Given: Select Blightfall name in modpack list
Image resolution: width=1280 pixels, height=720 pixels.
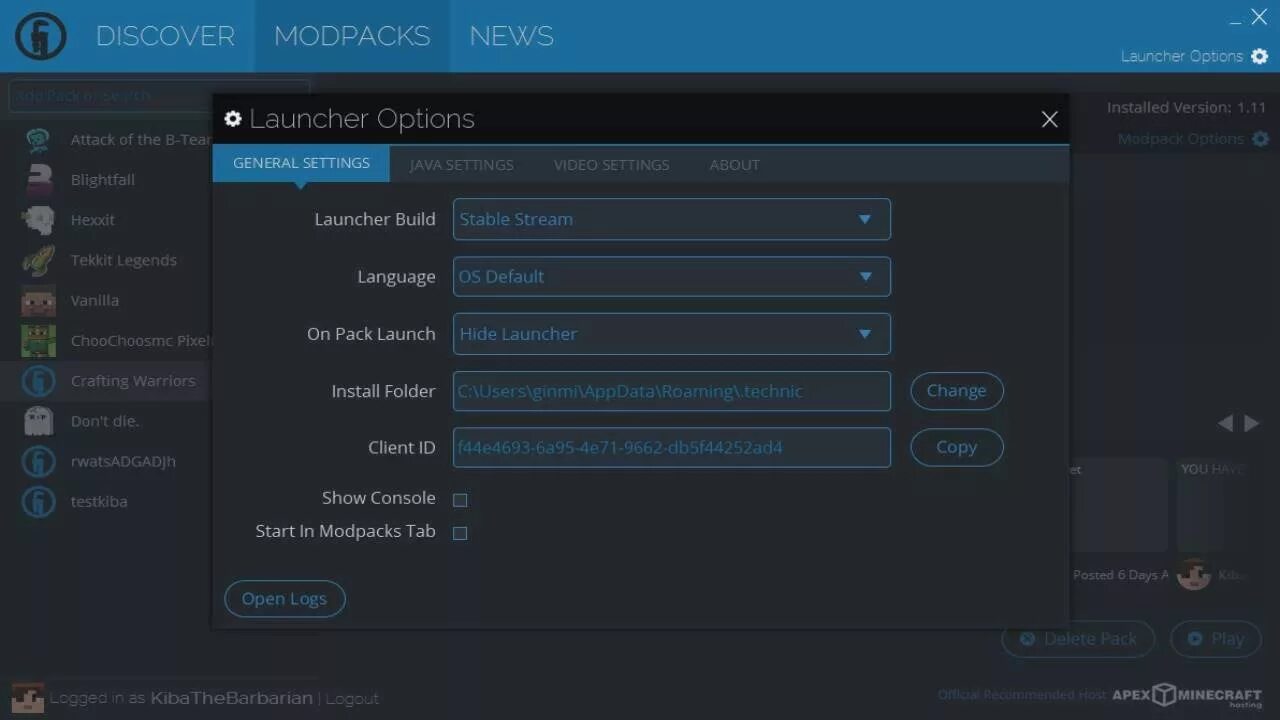Looking at the screenshot, I should [x=102, y=180].
